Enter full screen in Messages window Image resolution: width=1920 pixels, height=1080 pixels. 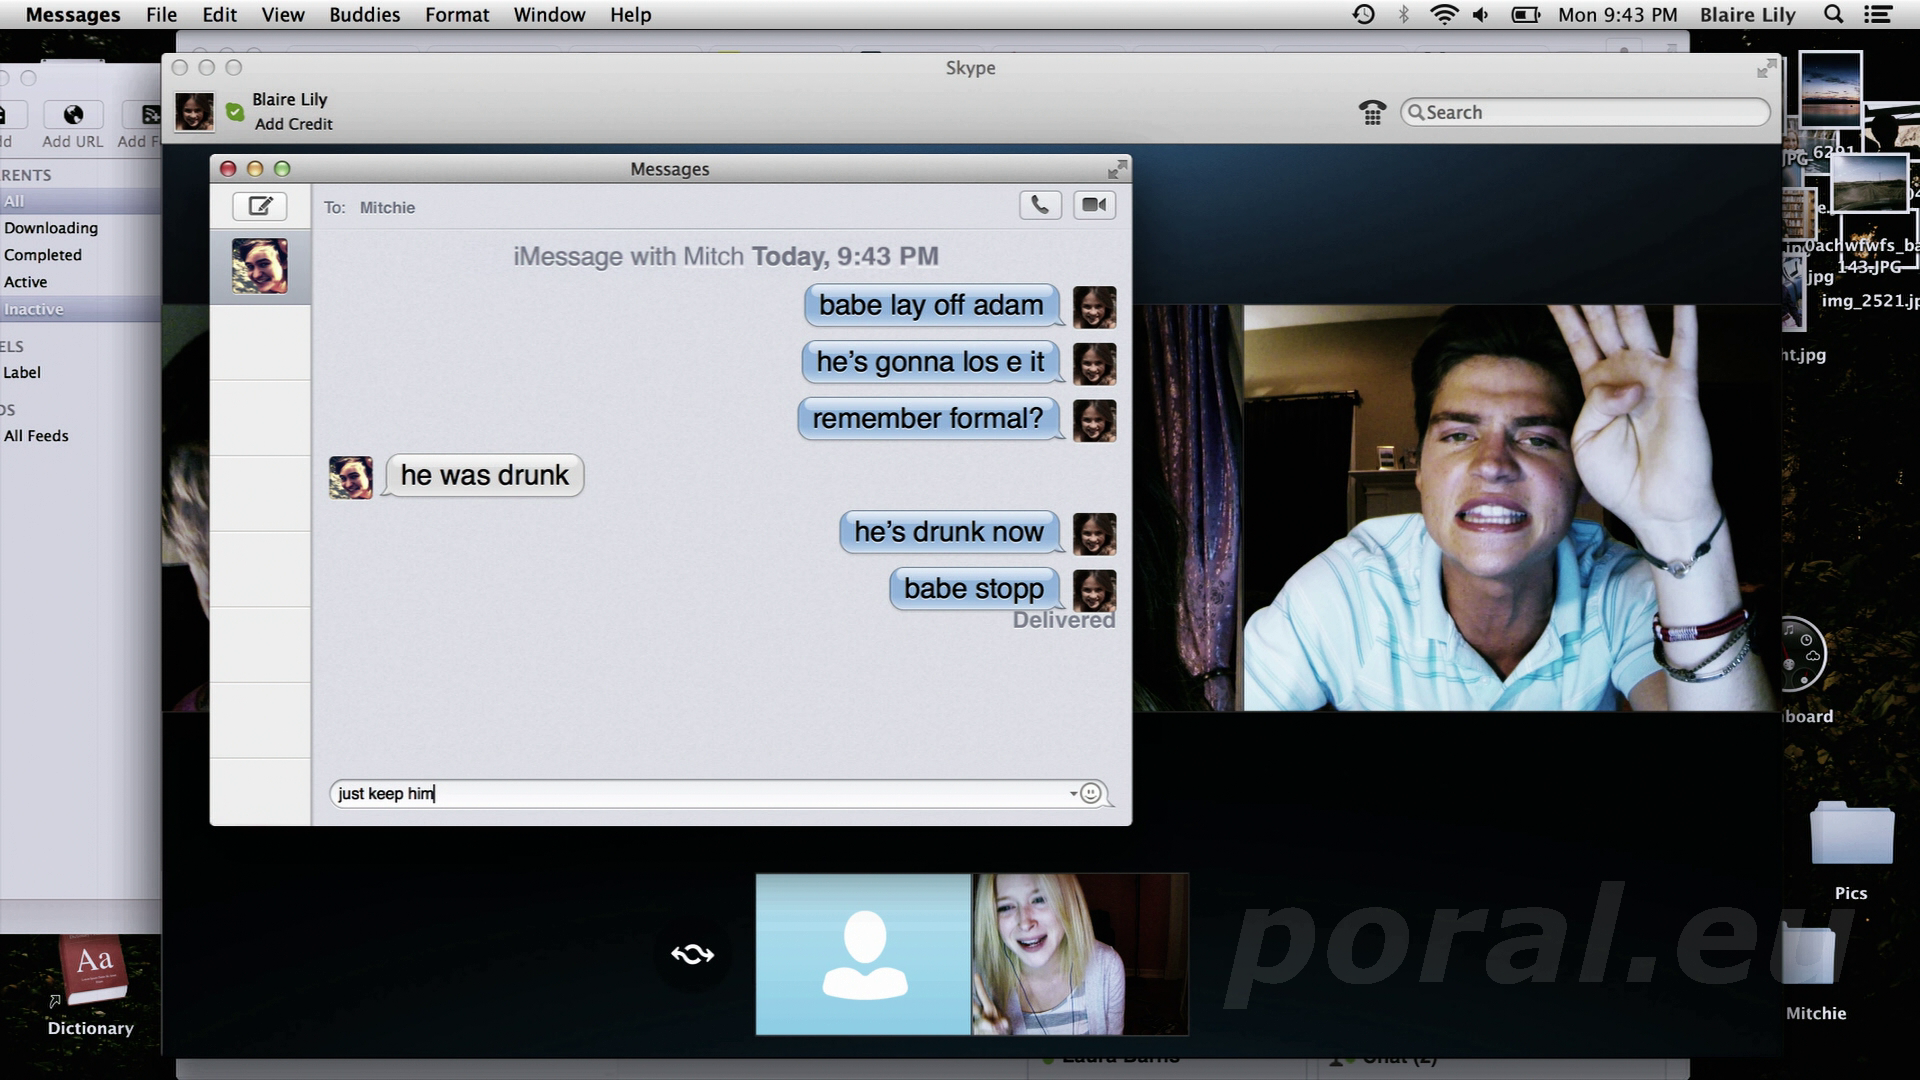pos(1117,169)
